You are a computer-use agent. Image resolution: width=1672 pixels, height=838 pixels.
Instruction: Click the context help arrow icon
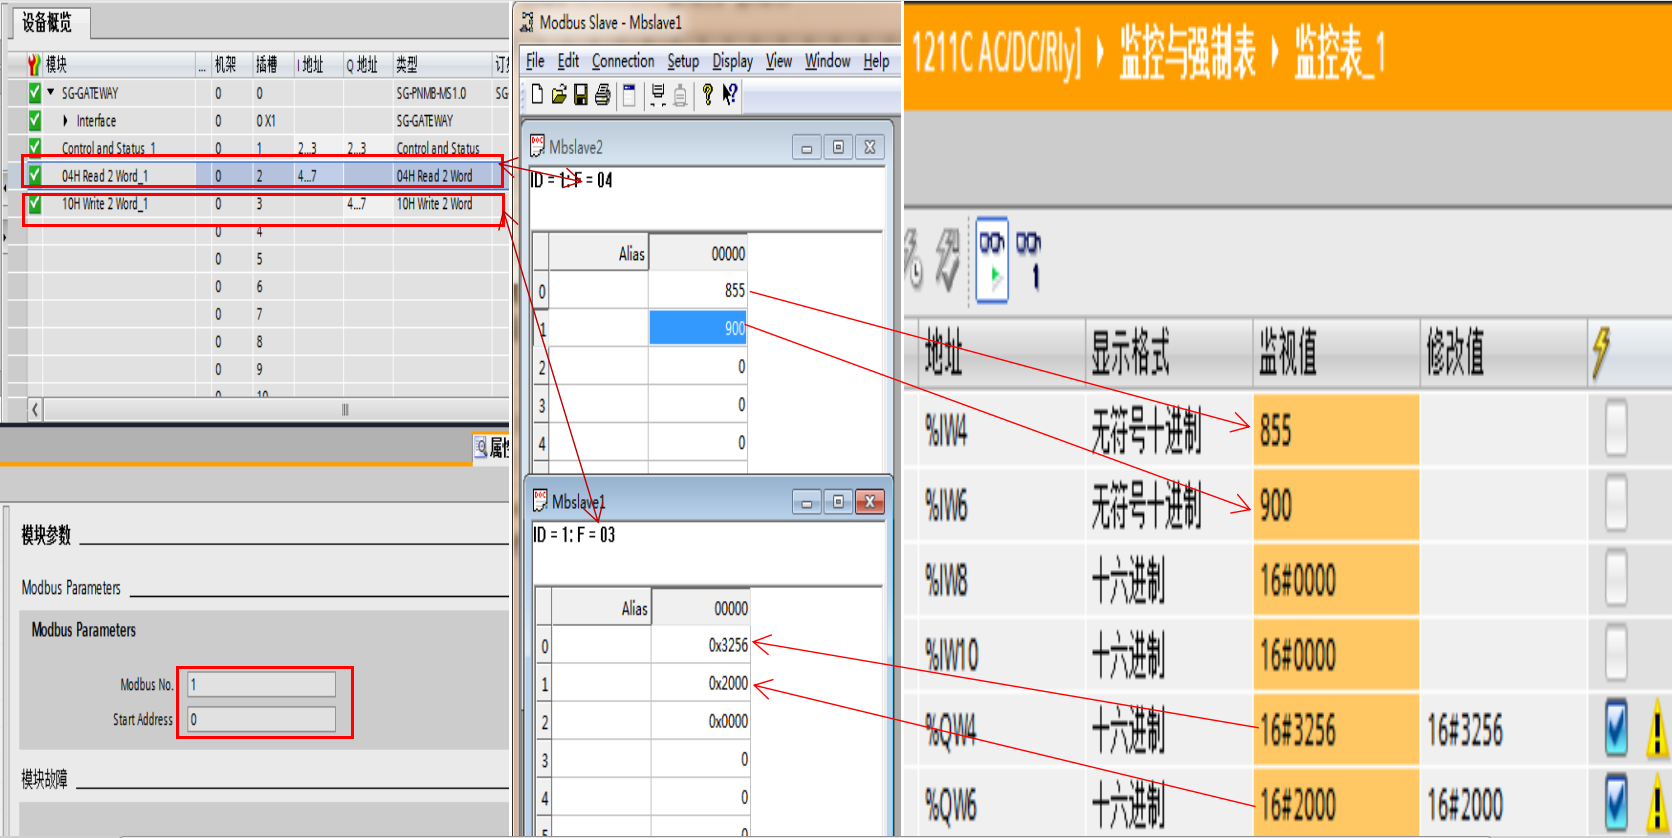coord(730,95)
